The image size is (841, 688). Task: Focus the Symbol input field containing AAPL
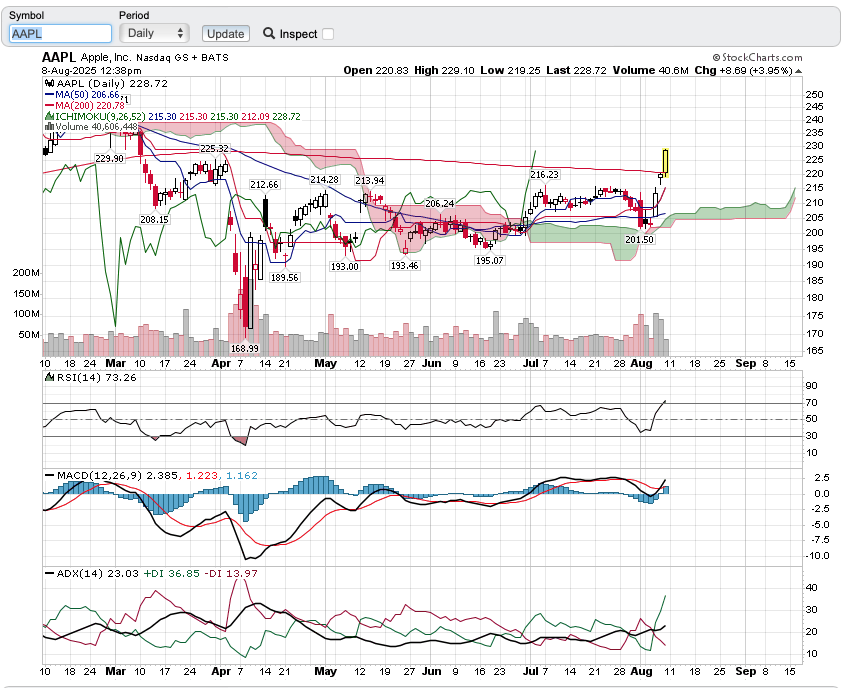pos(46,33)
